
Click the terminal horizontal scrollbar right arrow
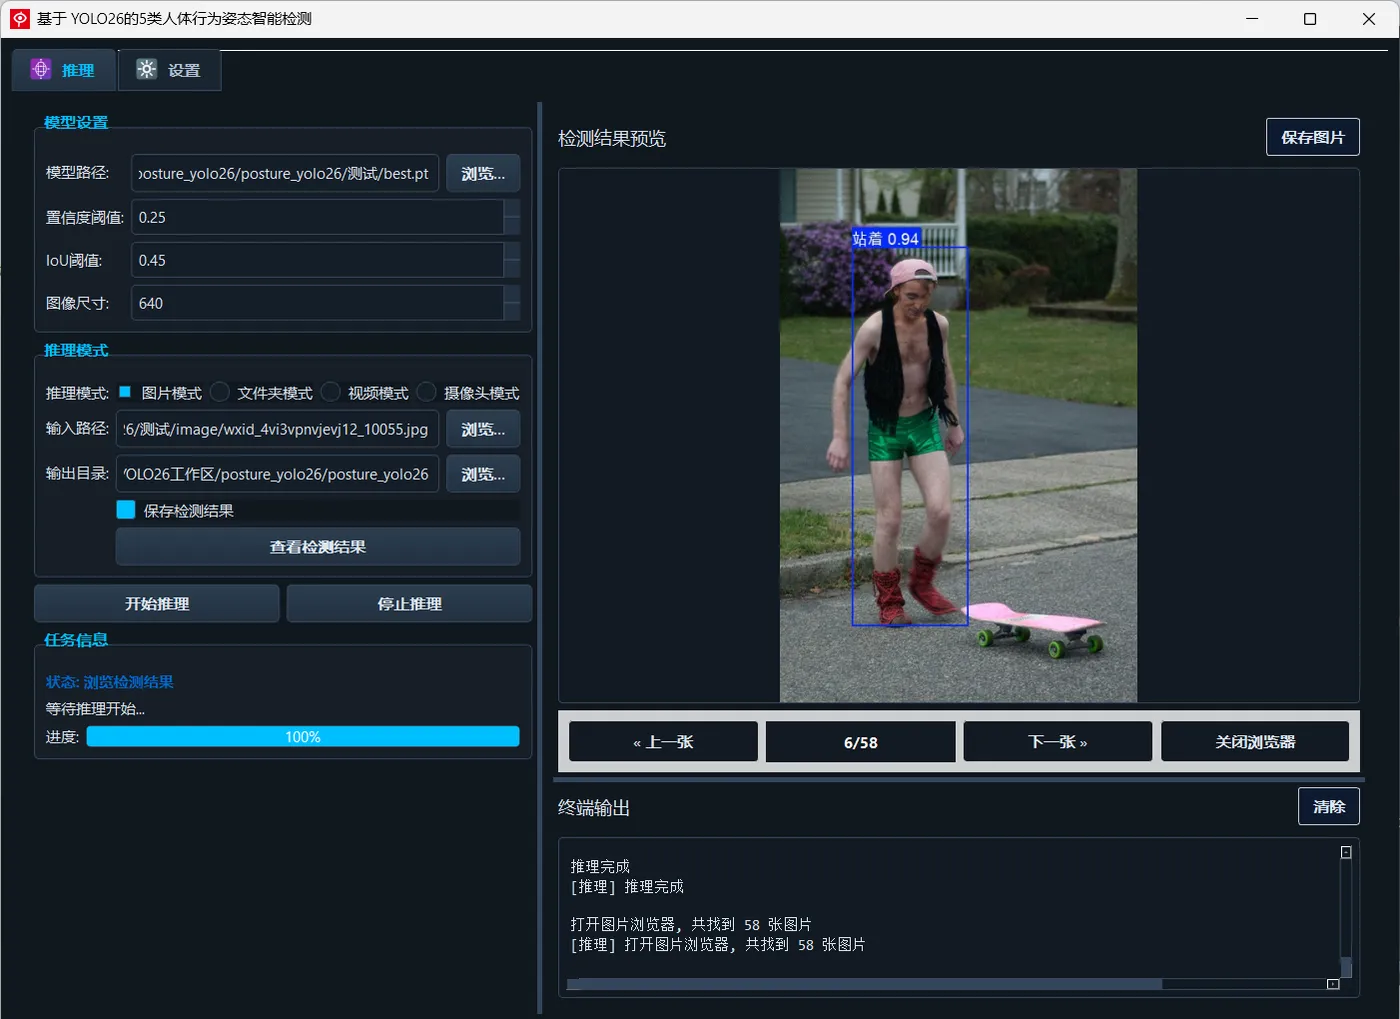coord(1333,984)
